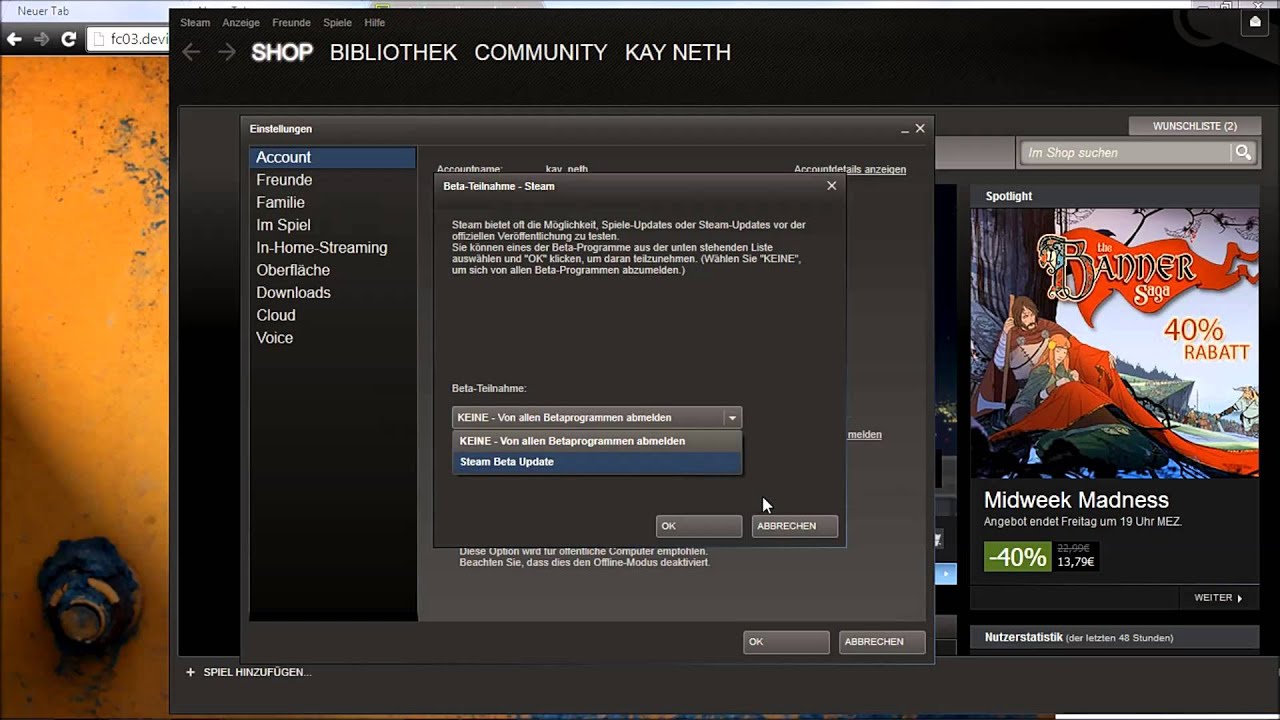This screenshot has width=1280, height=720.
Task: Click the Spotlight panel header
Action: [1115, 196]
